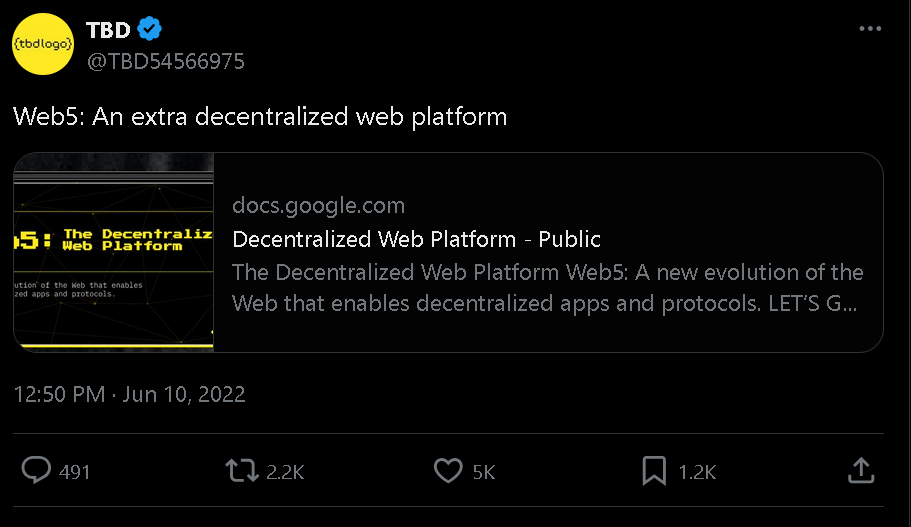Click the 2.2K reposts count
This screenshot has height=527, width=911.
pos(285,472)
